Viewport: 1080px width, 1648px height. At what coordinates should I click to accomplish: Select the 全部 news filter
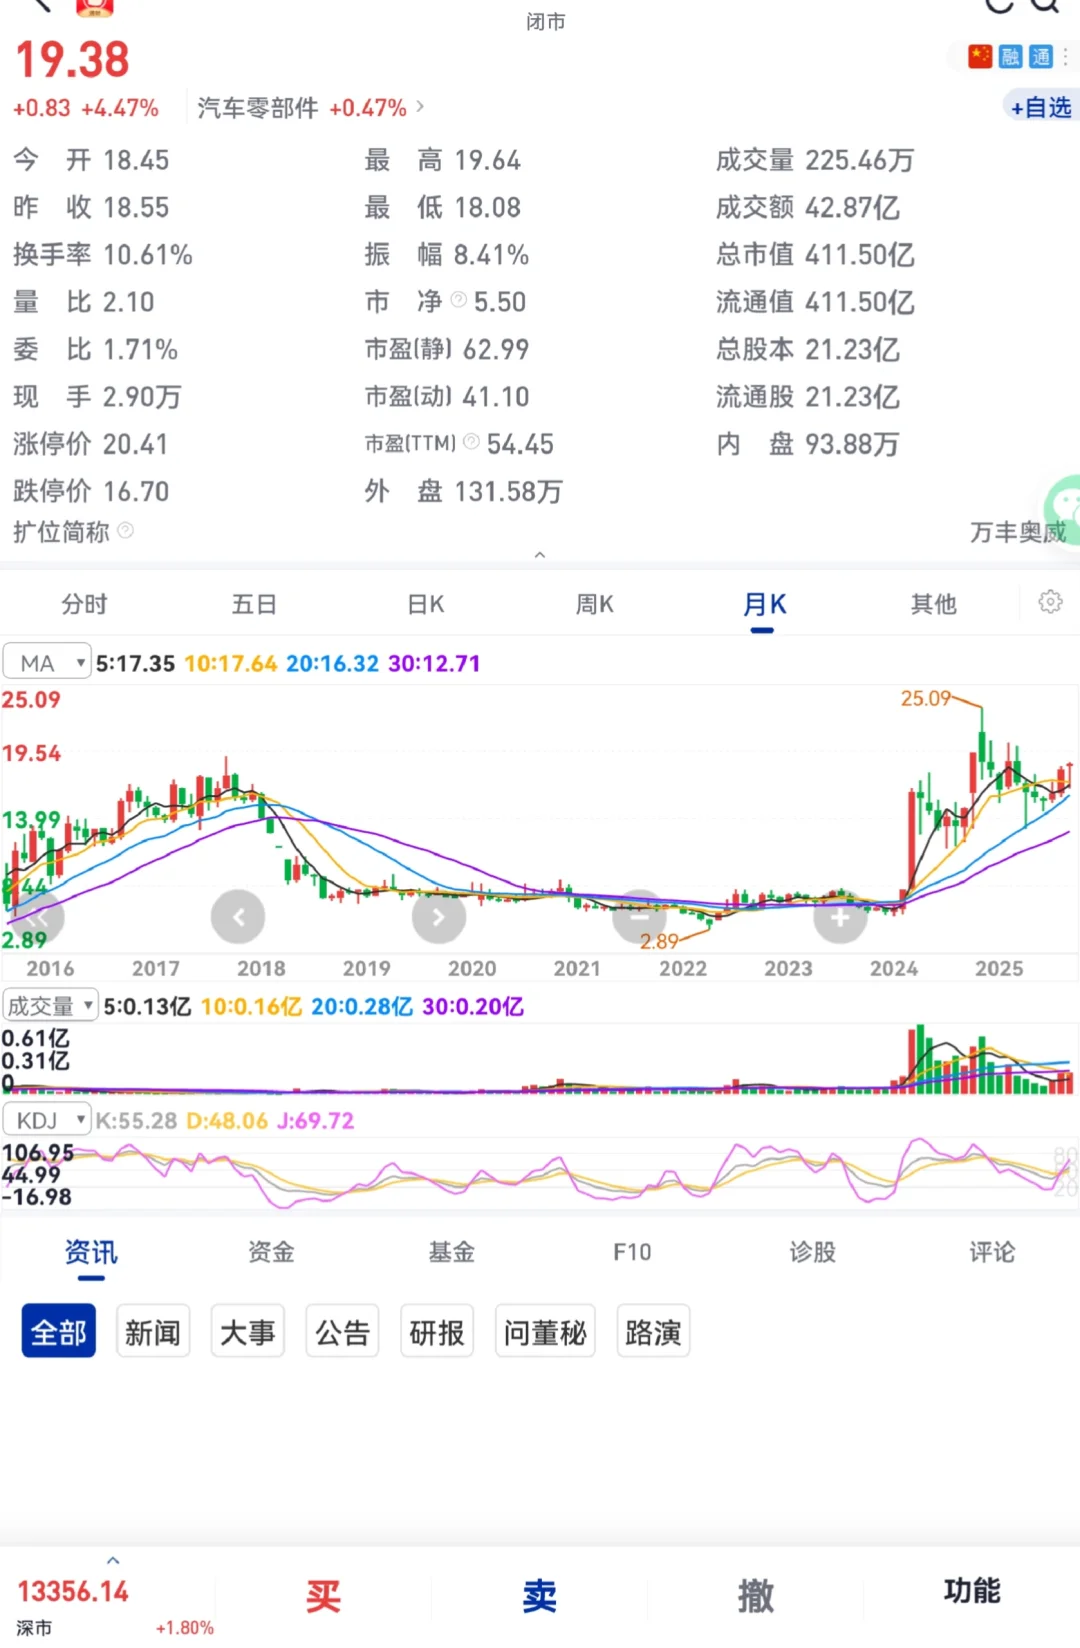59,1331
